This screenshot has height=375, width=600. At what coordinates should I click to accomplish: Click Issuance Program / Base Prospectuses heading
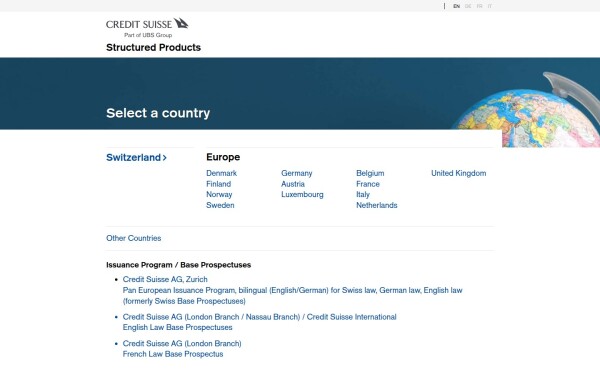coord(178,265)
